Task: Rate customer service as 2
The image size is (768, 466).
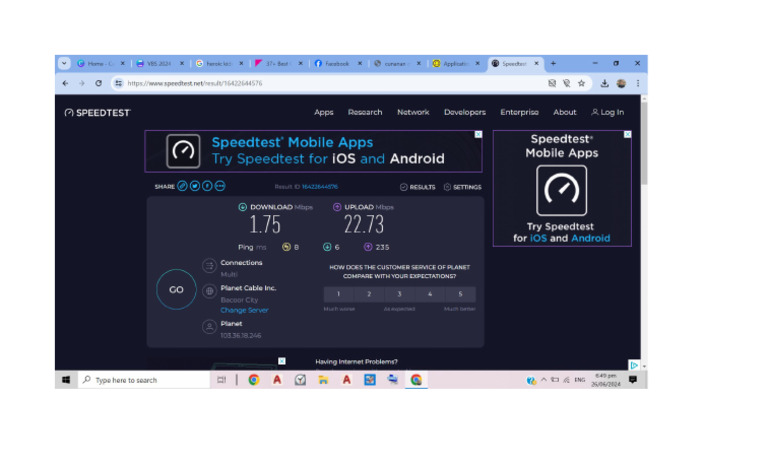Action: tap(369, 294)
